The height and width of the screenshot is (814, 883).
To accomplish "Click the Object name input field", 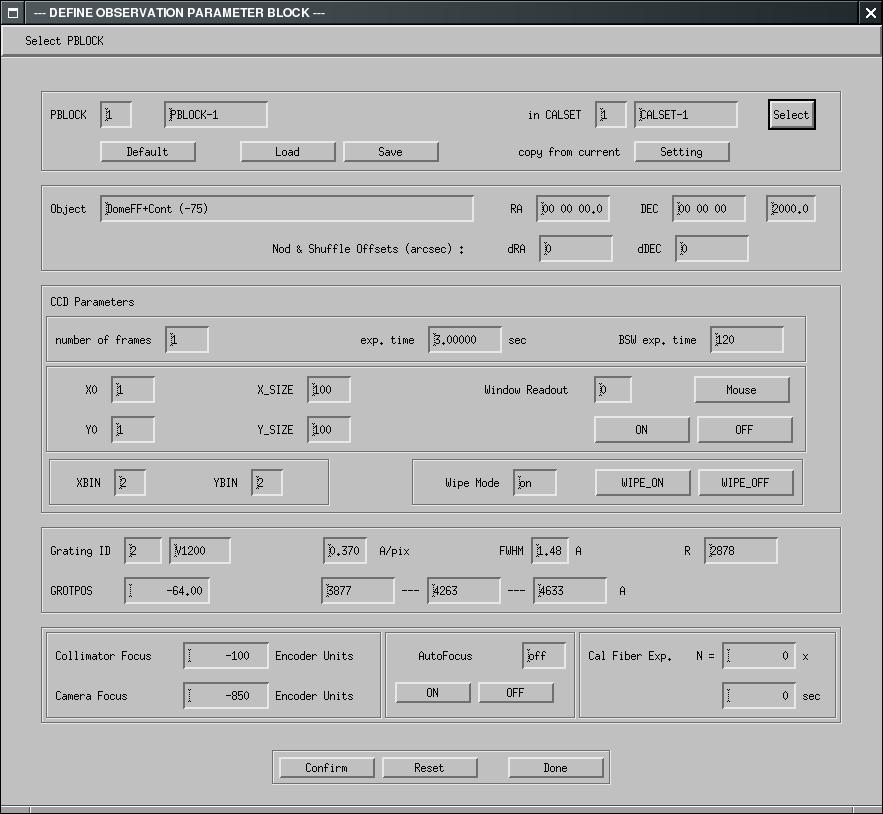I will (x=287, y=209).
